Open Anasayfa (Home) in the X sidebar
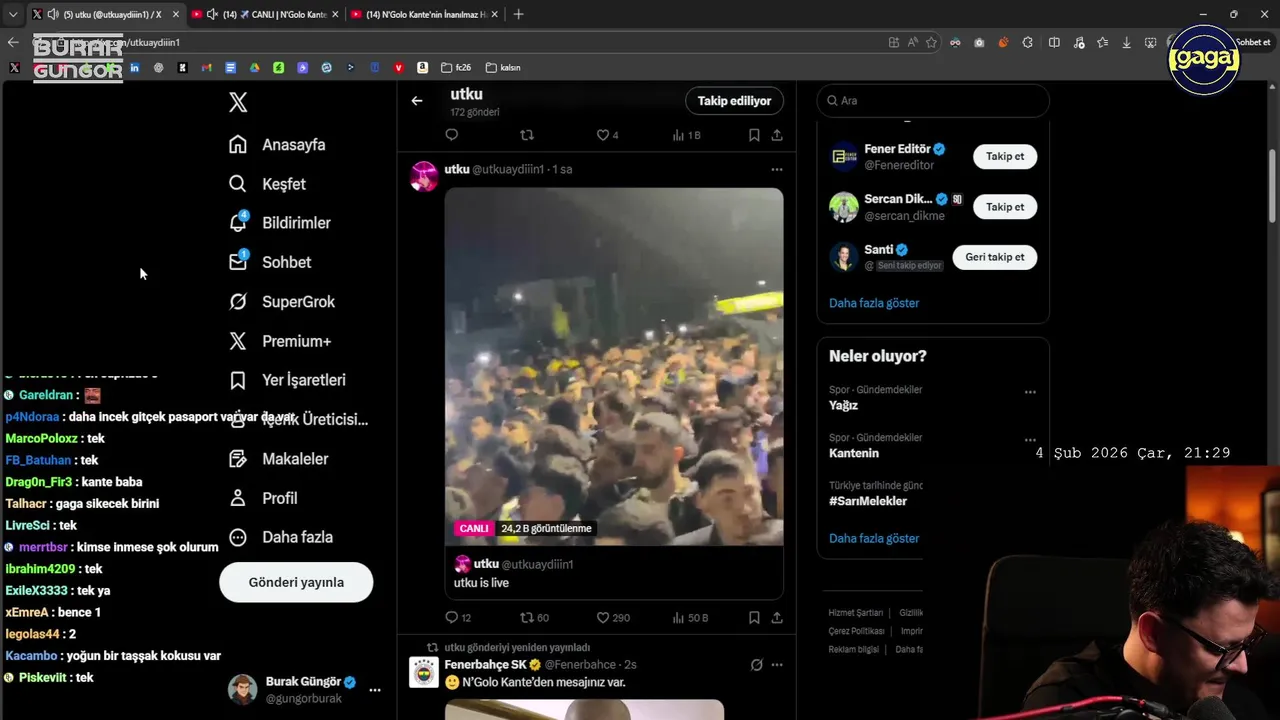This screenshot has height=720, width=1280. [x=277, y=144]
